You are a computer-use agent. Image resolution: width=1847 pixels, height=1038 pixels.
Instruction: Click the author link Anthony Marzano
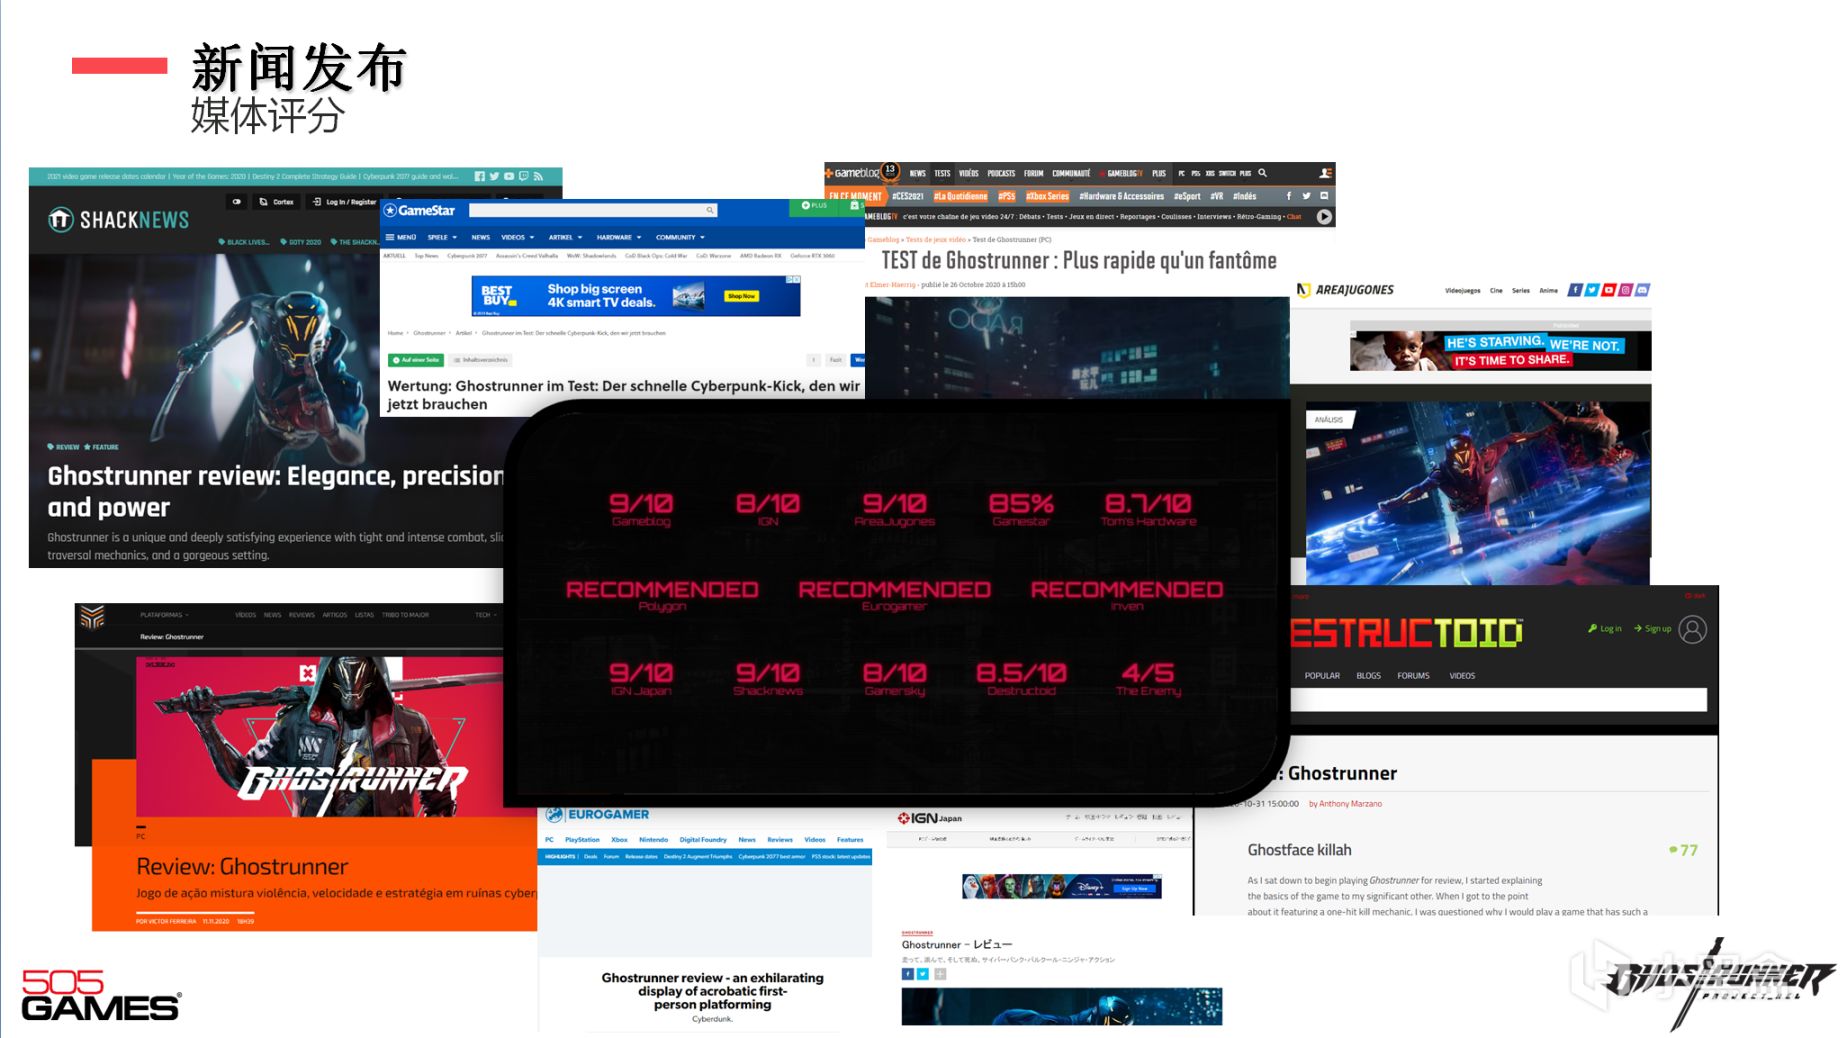click(1350, 804)
